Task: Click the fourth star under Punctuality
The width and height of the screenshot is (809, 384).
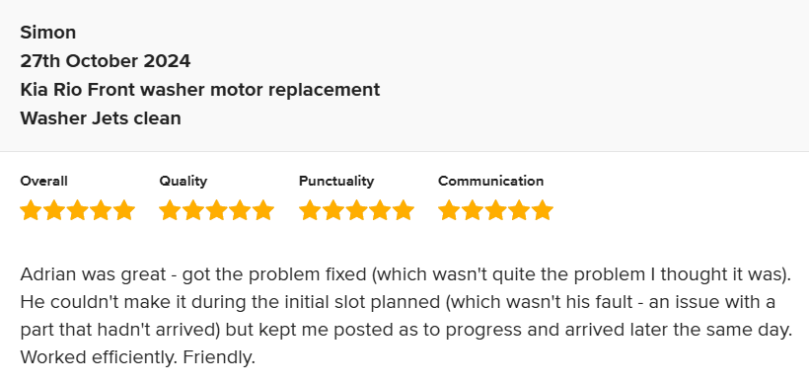Action: (380, 211)
